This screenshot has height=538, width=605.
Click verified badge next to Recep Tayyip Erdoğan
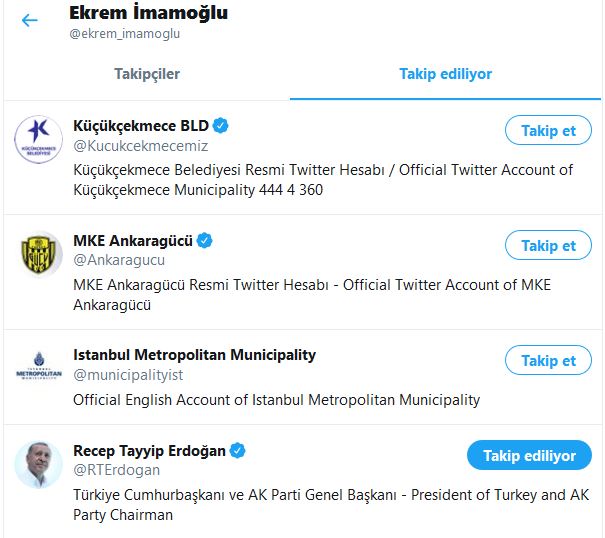(237, 450)
